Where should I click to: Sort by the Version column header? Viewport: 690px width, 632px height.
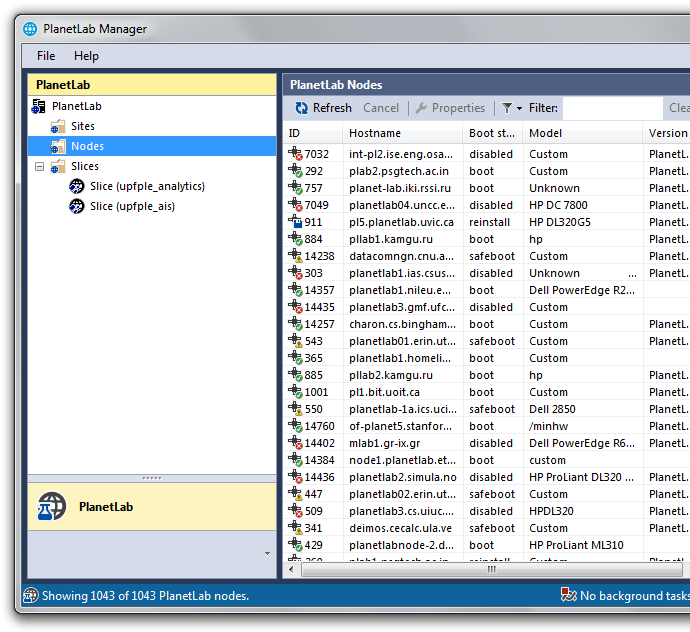[667, 133]
